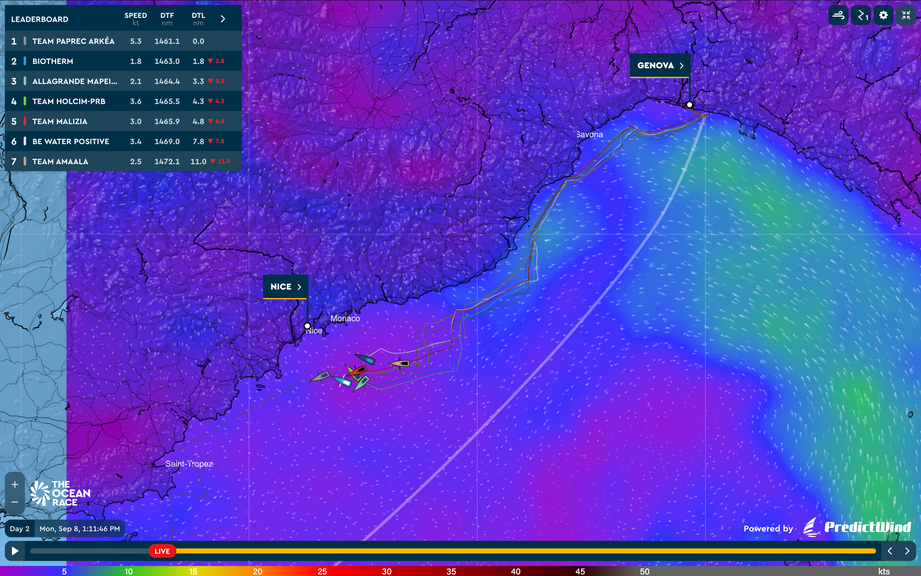The image size is (921, 576).
Task: Select the dark blue boat on the map
Action: point(365,358)
